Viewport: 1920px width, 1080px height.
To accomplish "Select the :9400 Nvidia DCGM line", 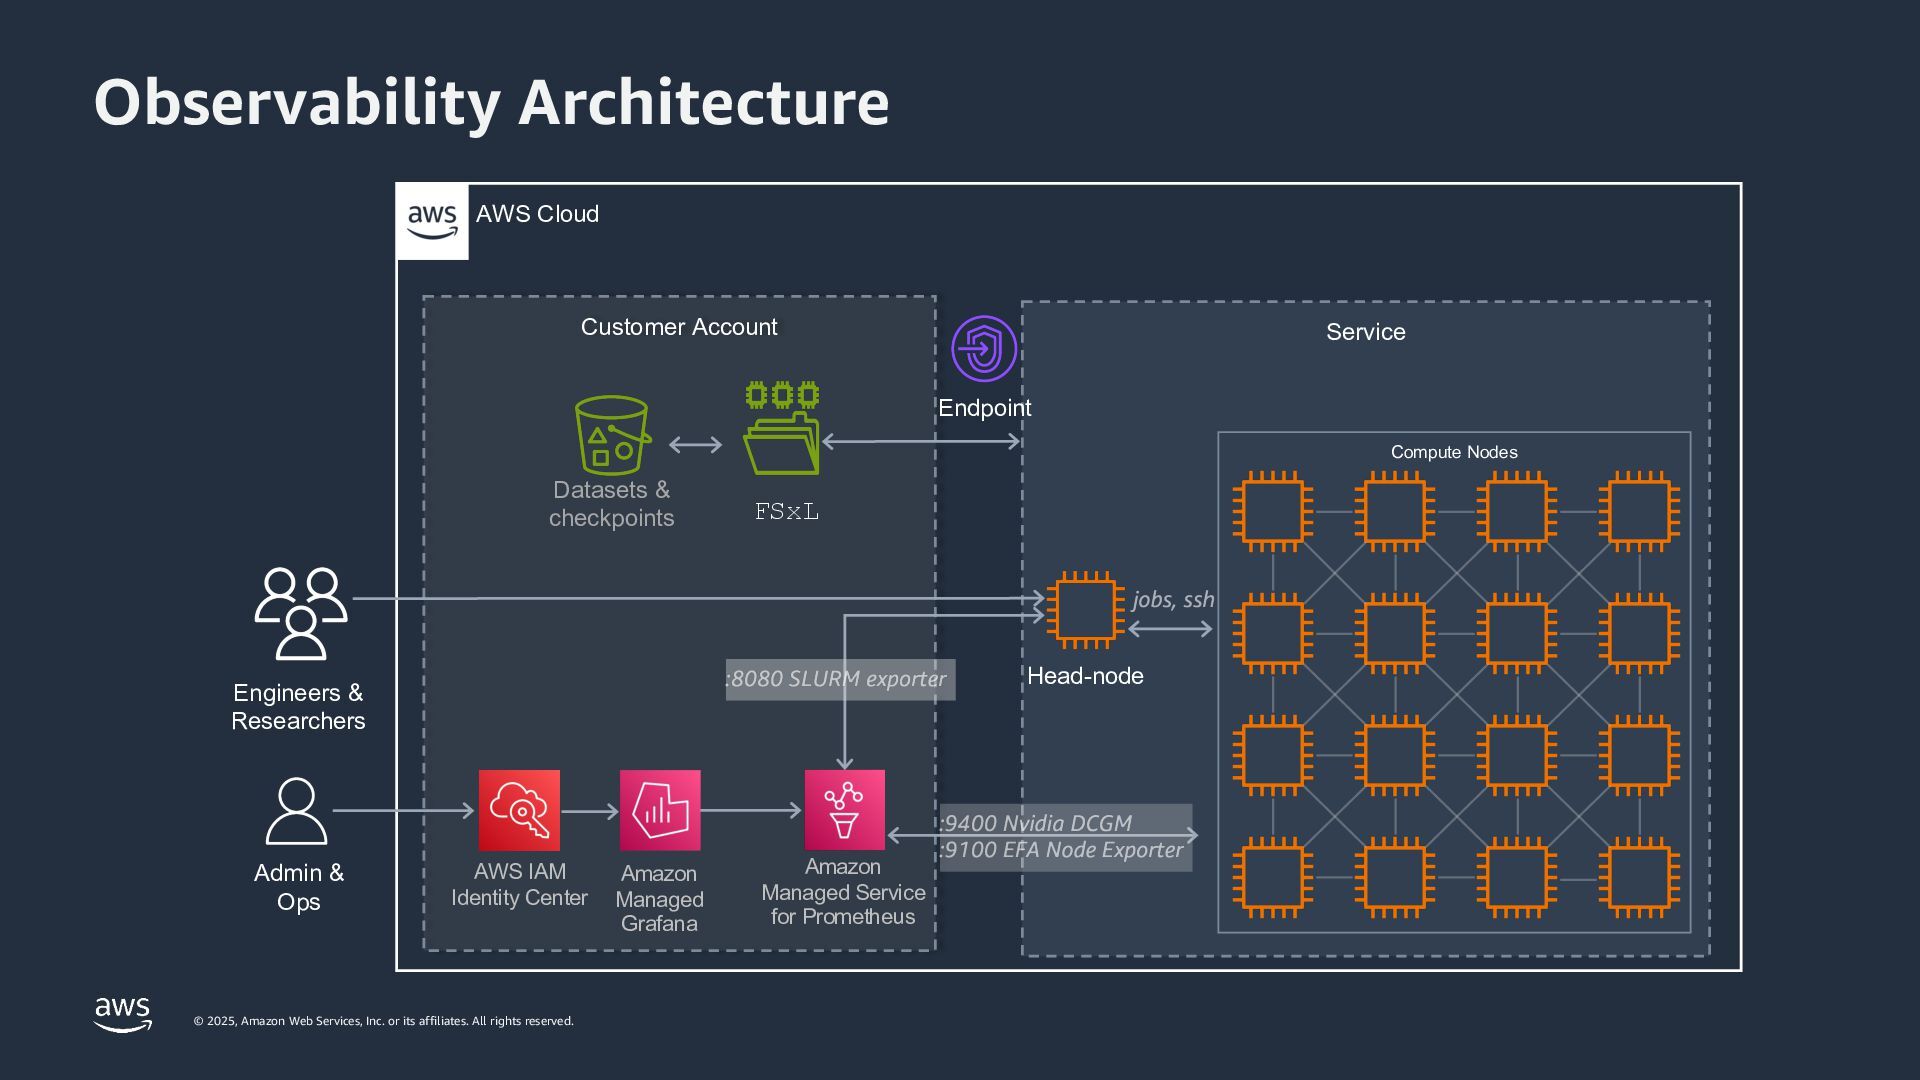I will pyautogui.click(x=1035, y=823).
